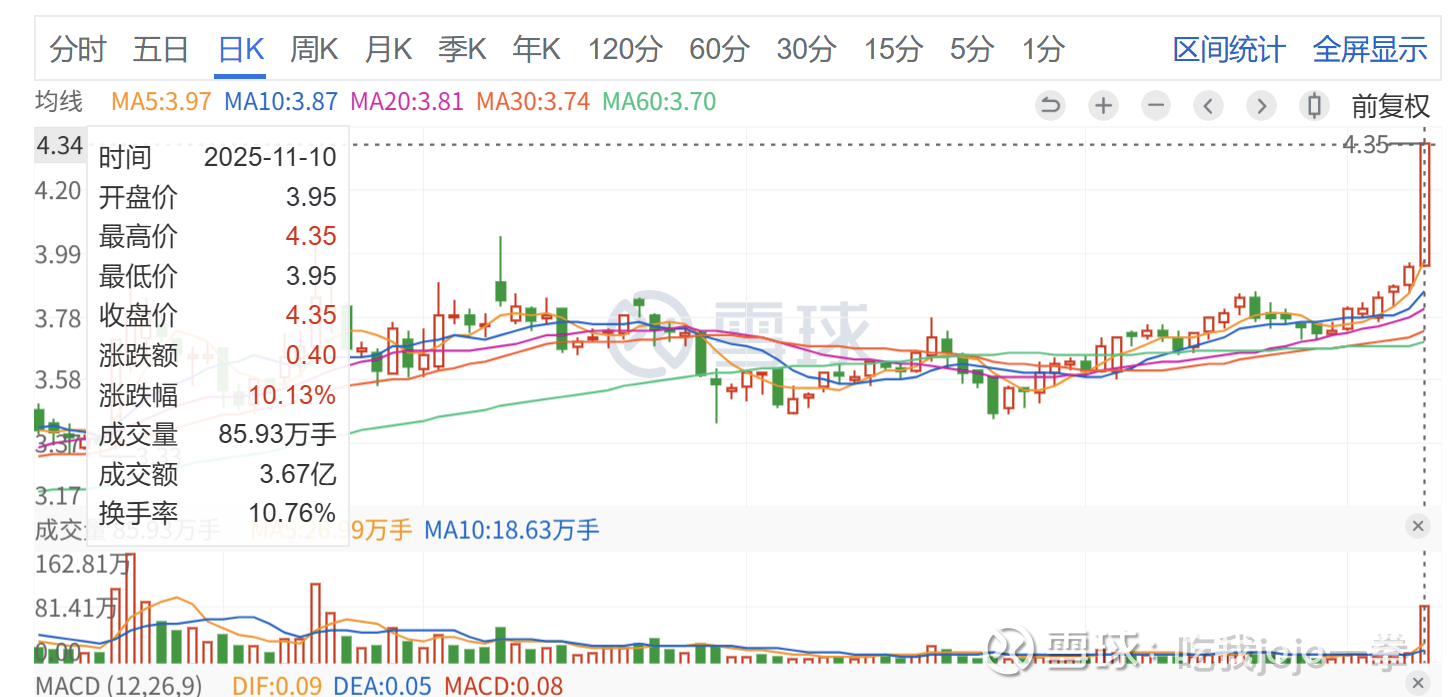Click the MA20:3.81 indicator label

[407, 101]
